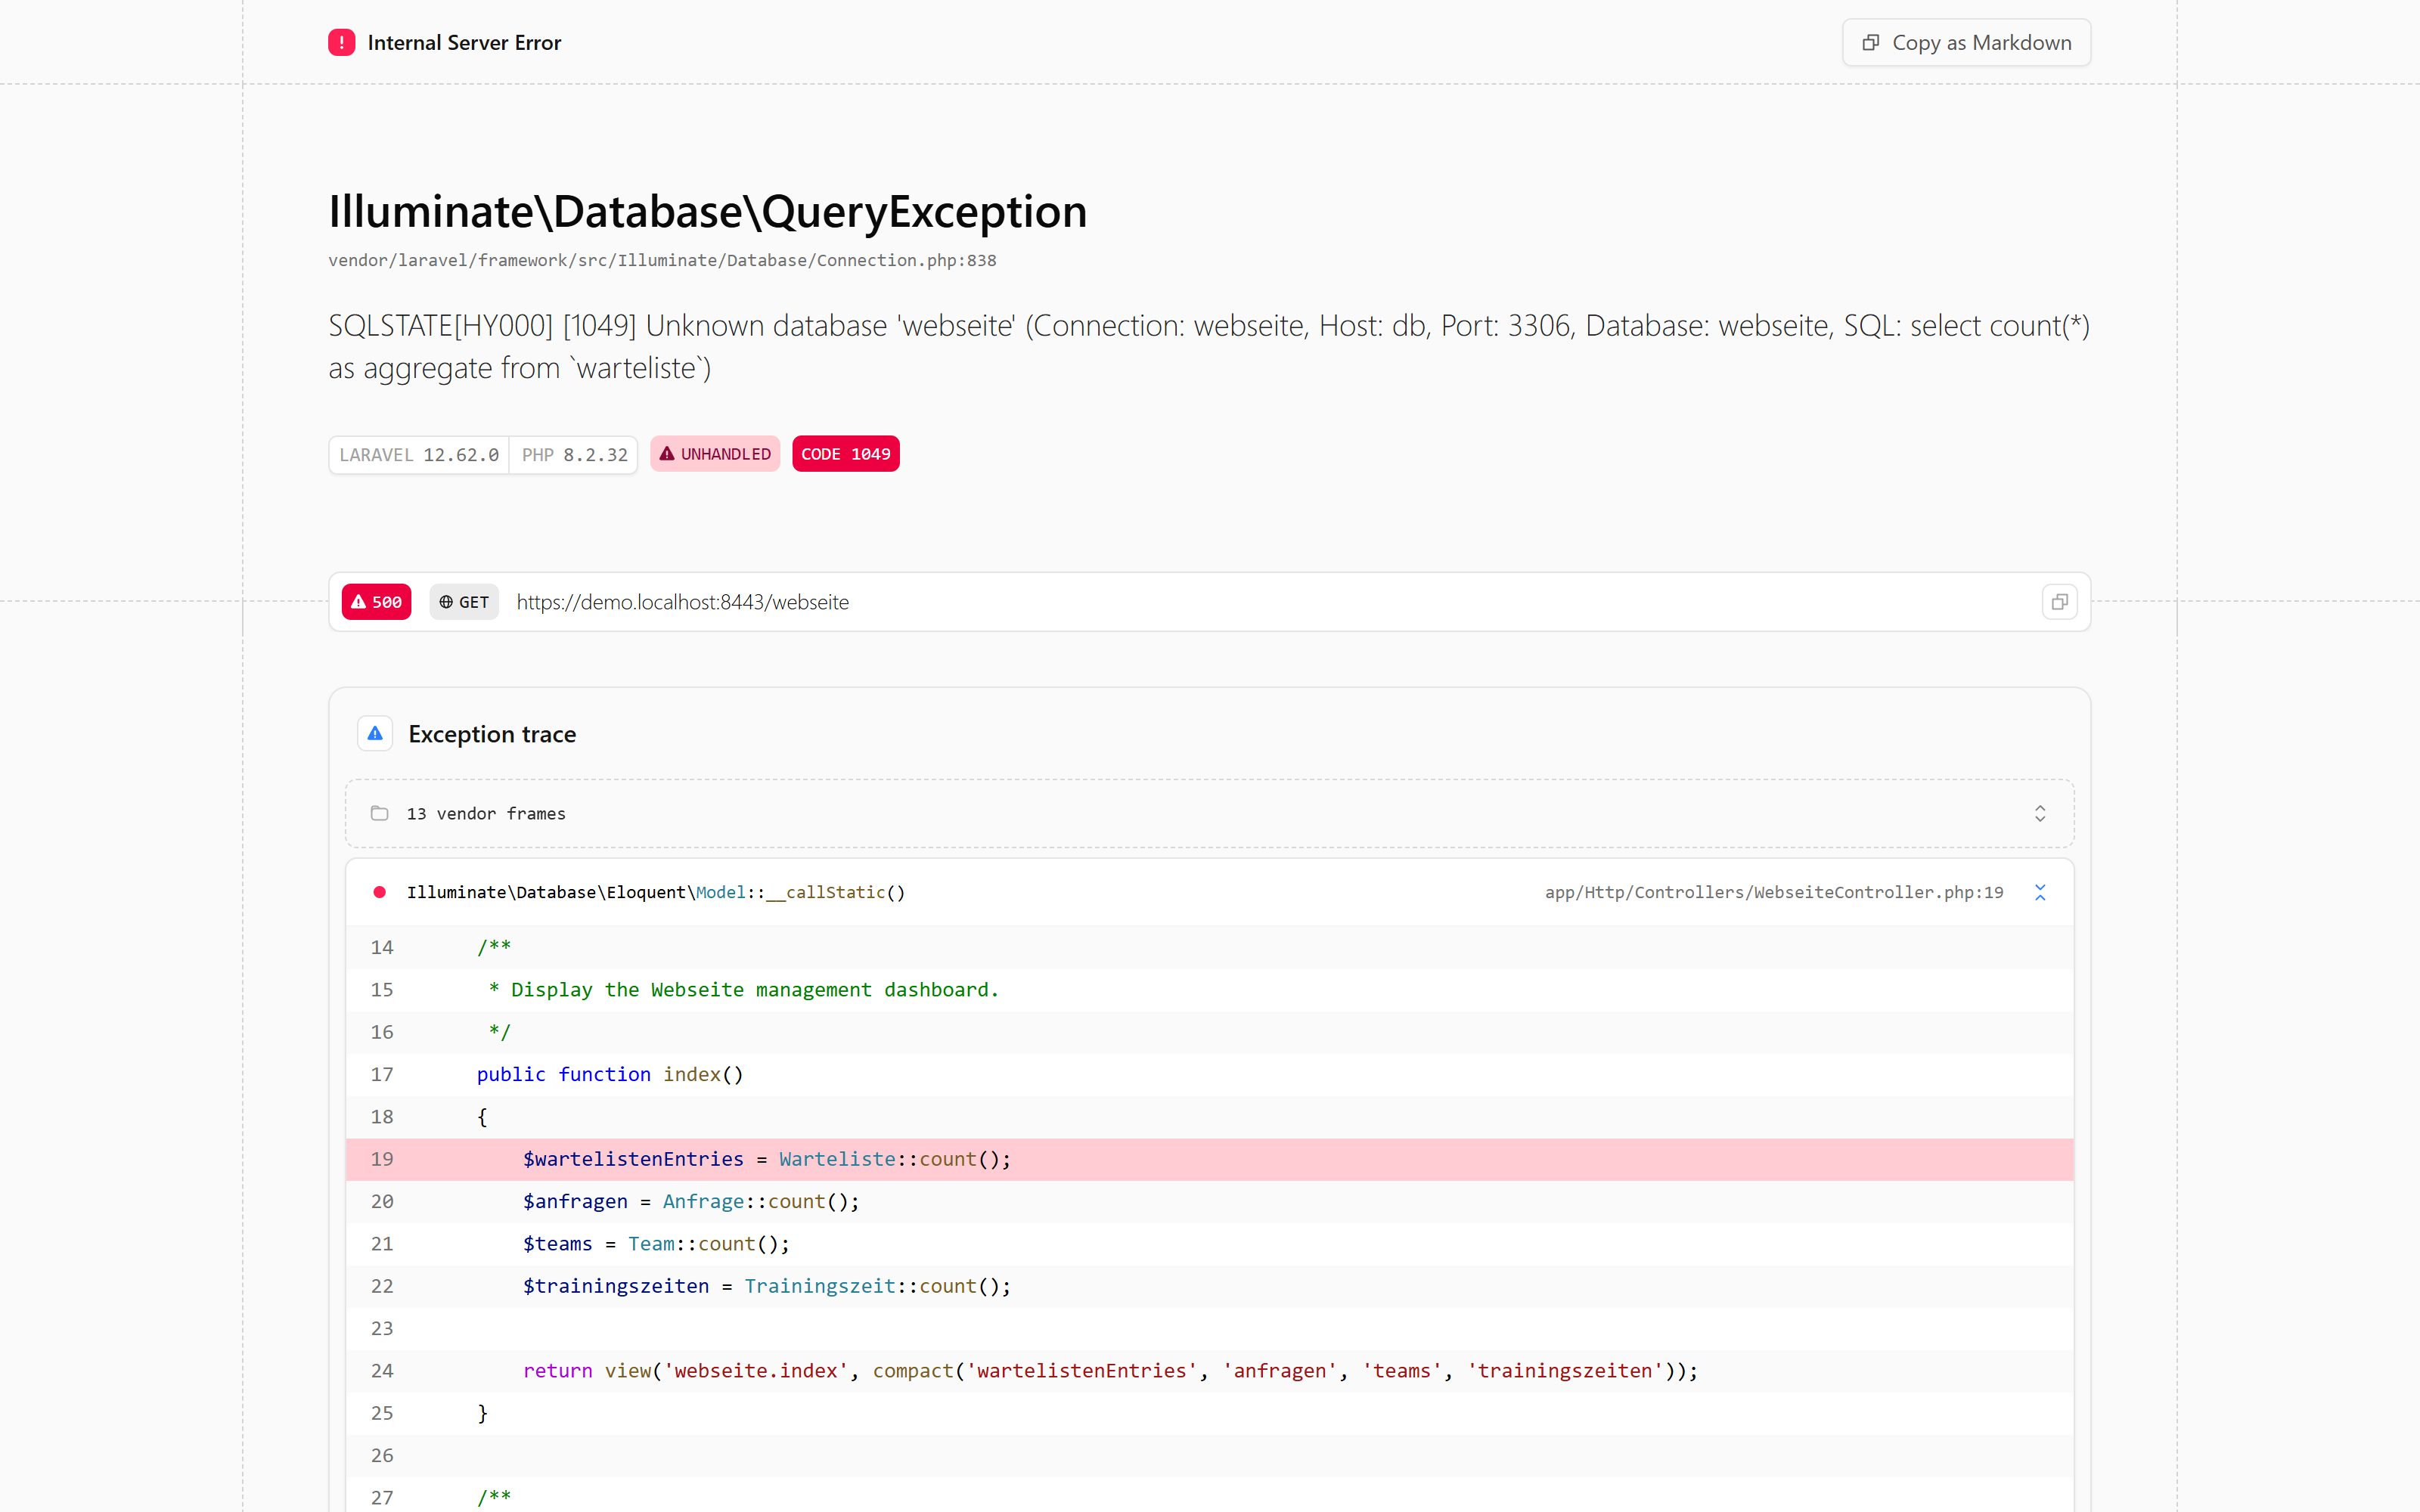Click the vendor frames folder icon

click(x=379, y=813)
